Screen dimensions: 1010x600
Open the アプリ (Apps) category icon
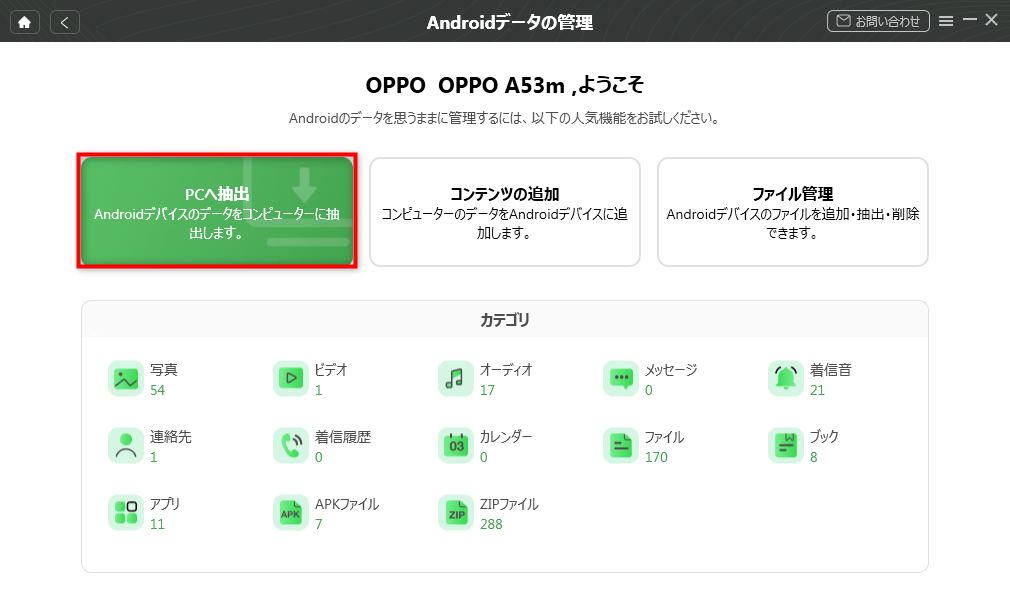(x=126, y=513)
